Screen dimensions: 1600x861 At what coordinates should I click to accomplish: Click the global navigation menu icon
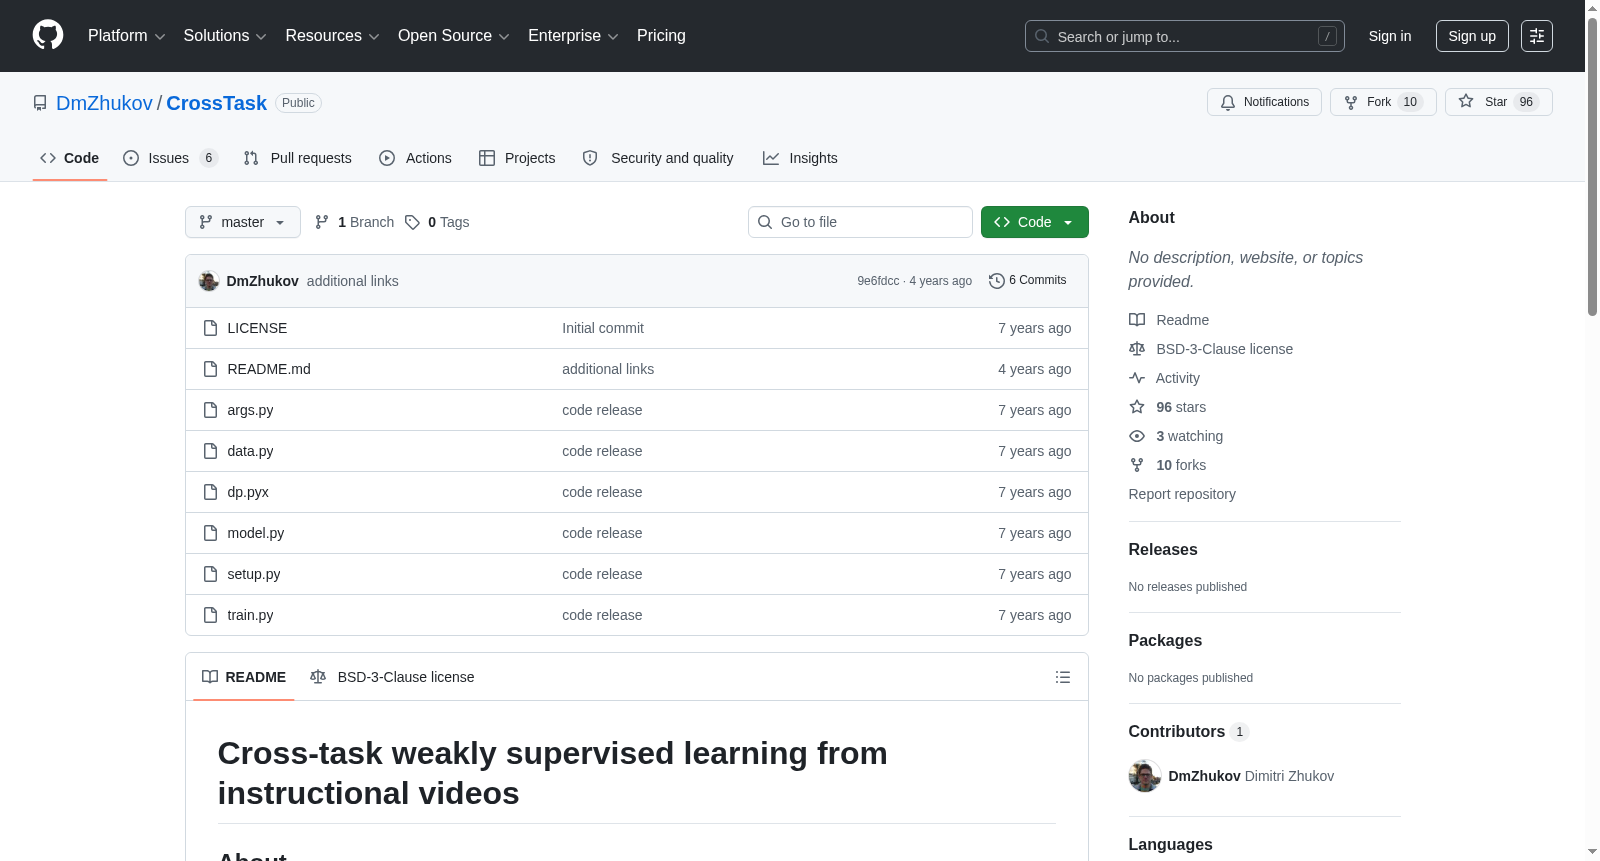[1537, 36]
